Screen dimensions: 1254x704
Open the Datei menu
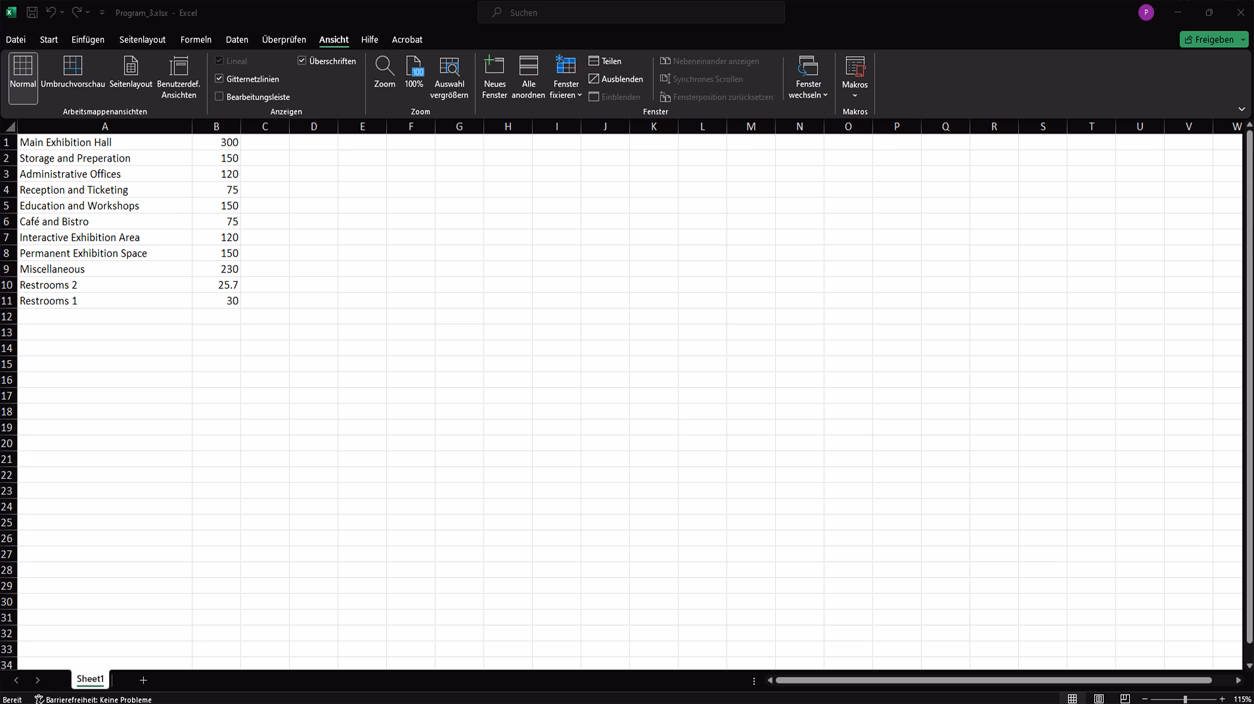[16, 40]
